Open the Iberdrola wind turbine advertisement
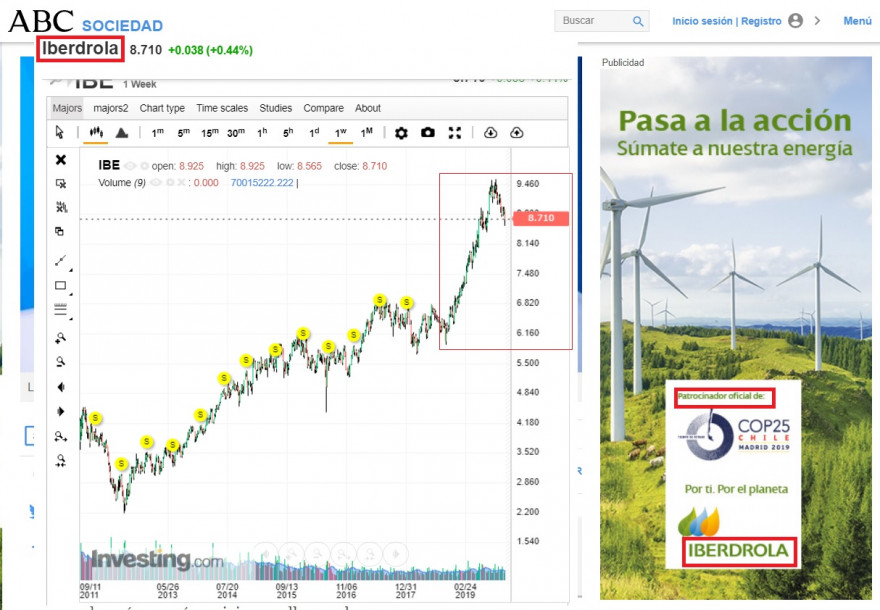 [x=735, y=328]
